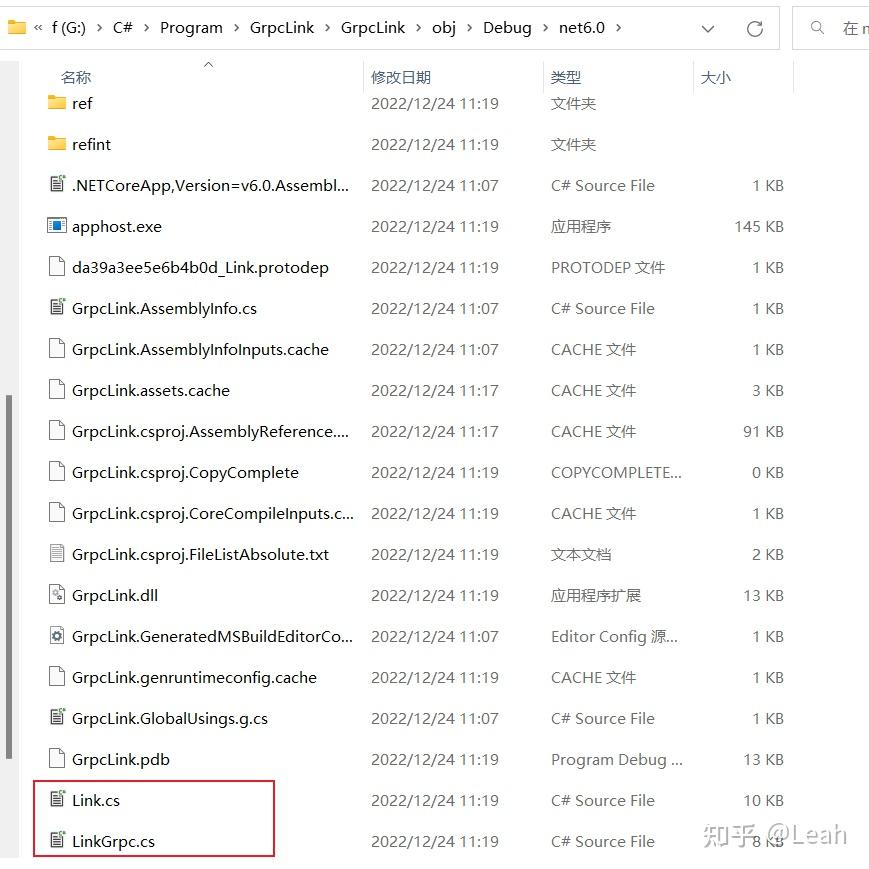The width and height of the screenshot is (869, 869).
Task: Select the GrpcLink.dll file icon
Action: pos(57,595)
